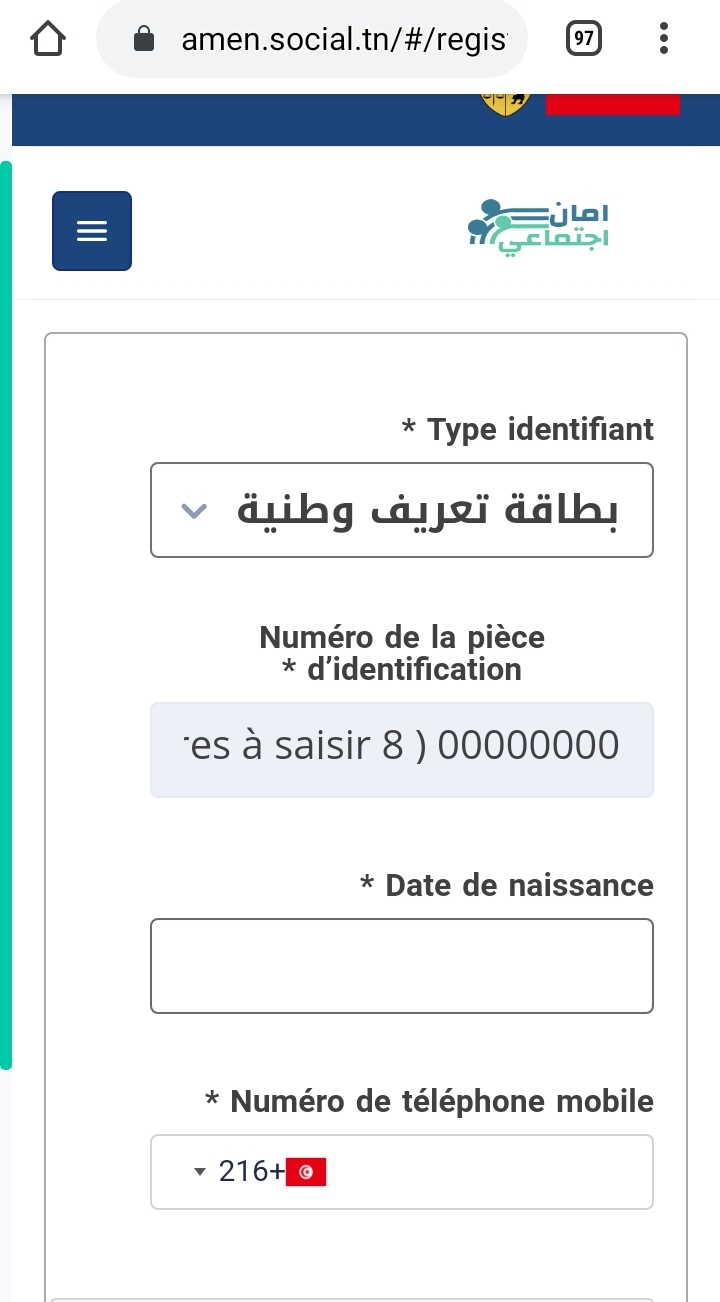The image size is (720, 1302).
Task: Tap the Tunisian flag icon in phone field
Action: 306,1172
